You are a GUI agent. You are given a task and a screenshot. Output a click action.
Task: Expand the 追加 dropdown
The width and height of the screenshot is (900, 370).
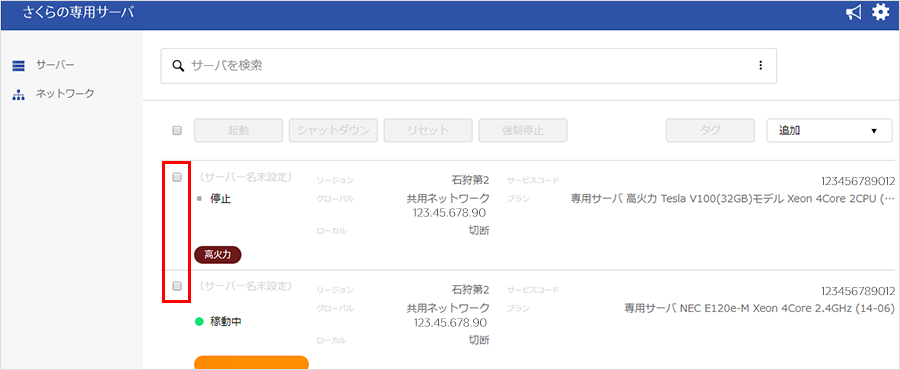(x=829, y=131)
